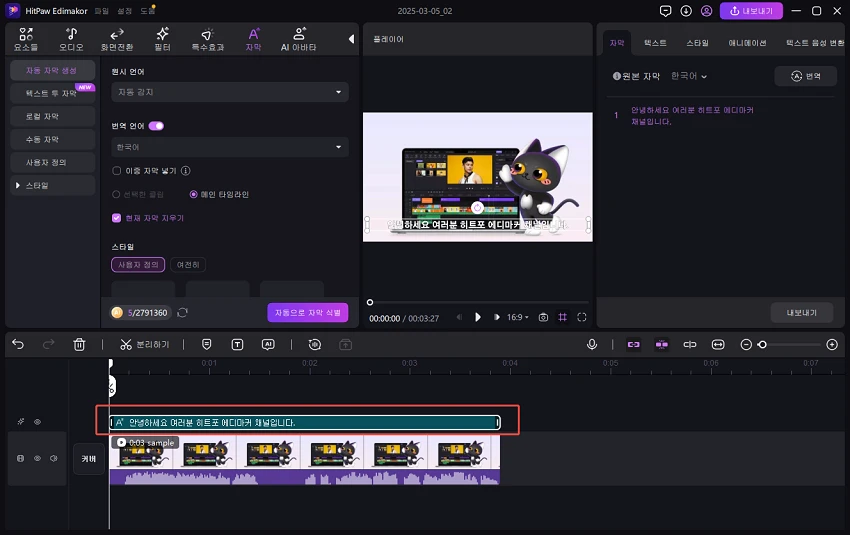Zoom in timeline with plus icon
The height and width of the screenshot is (535, 850).
[832, 345]
